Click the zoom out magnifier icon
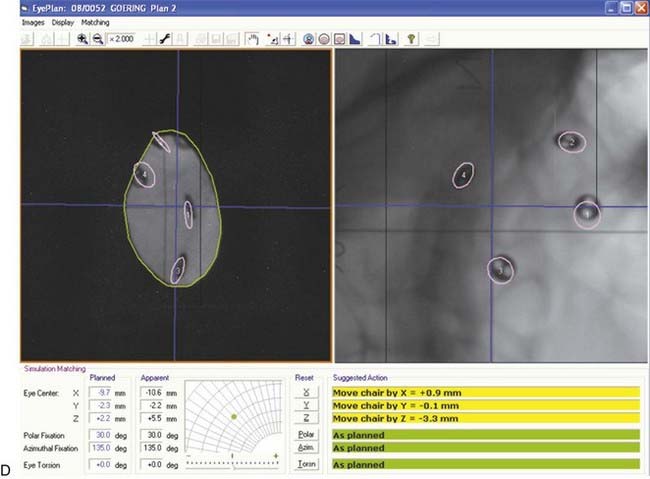650x479 pixels. tap(97, 37)
